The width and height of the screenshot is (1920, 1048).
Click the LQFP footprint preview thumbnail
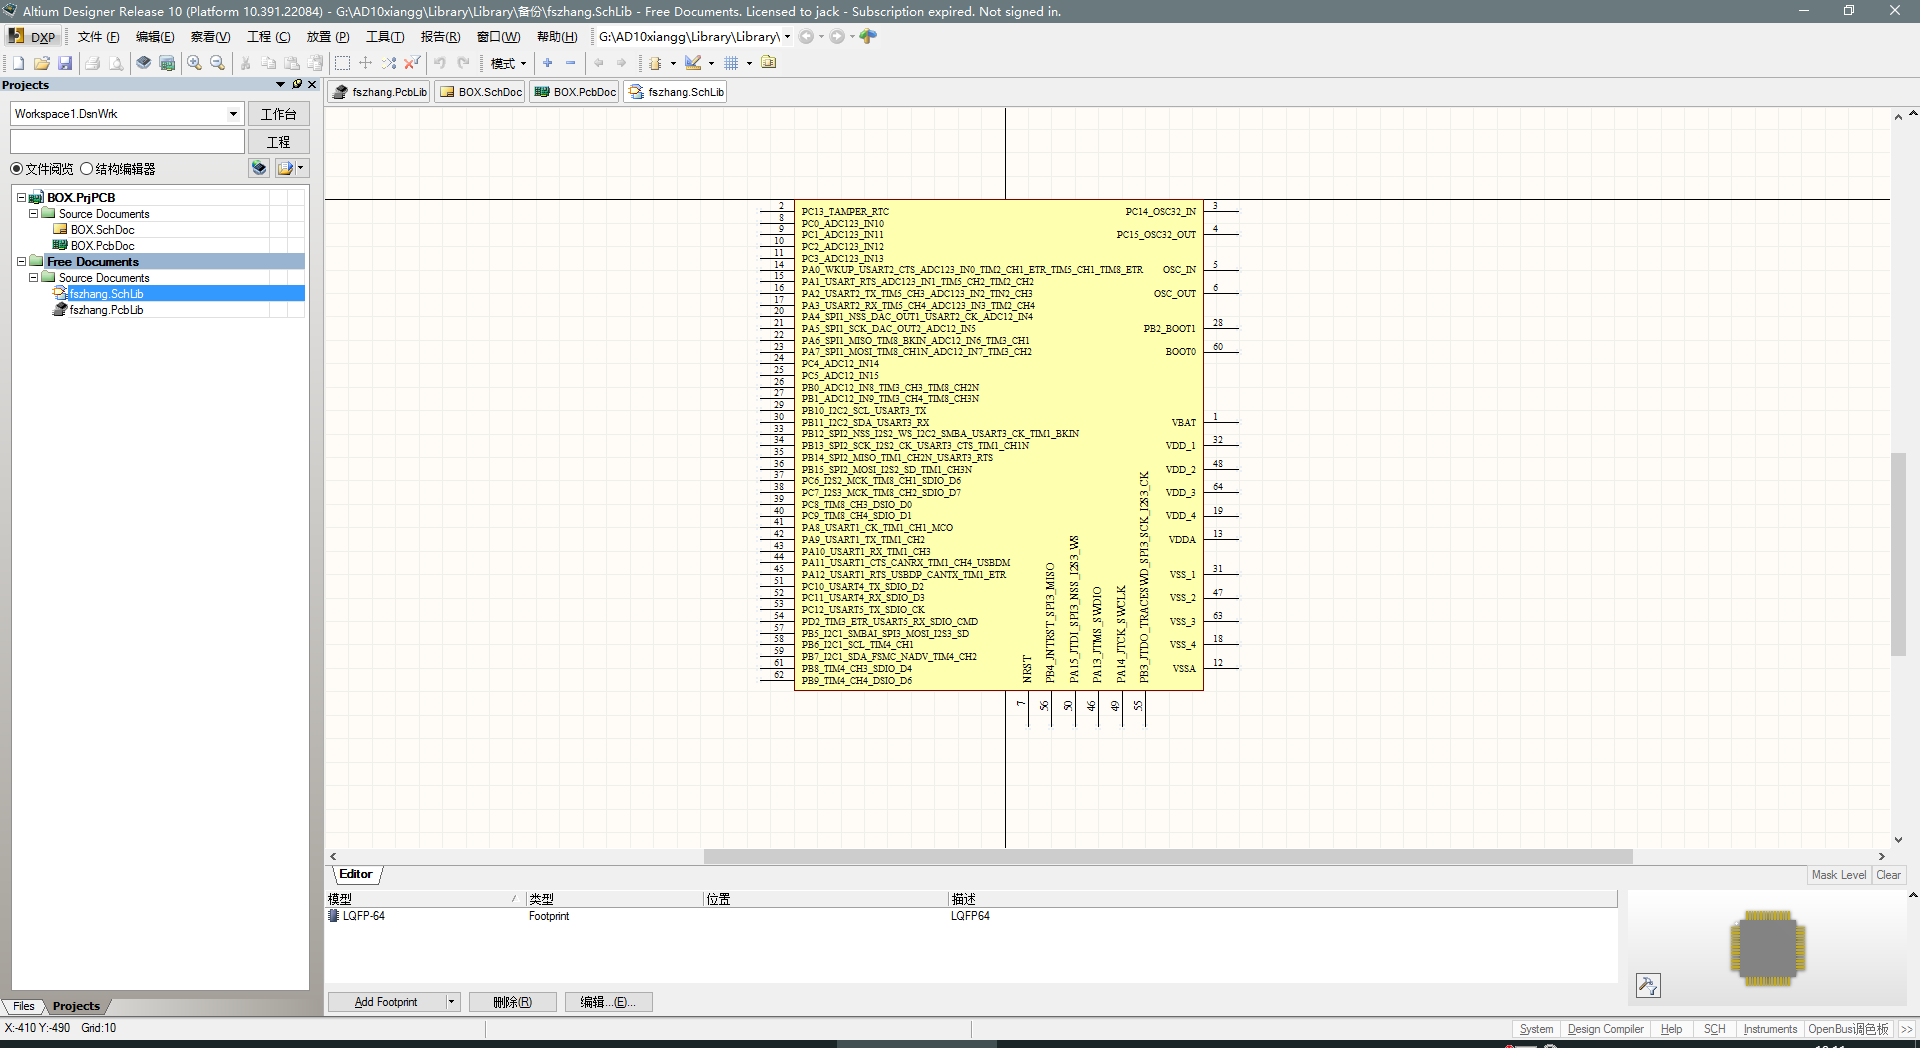tap(1767, 947)
